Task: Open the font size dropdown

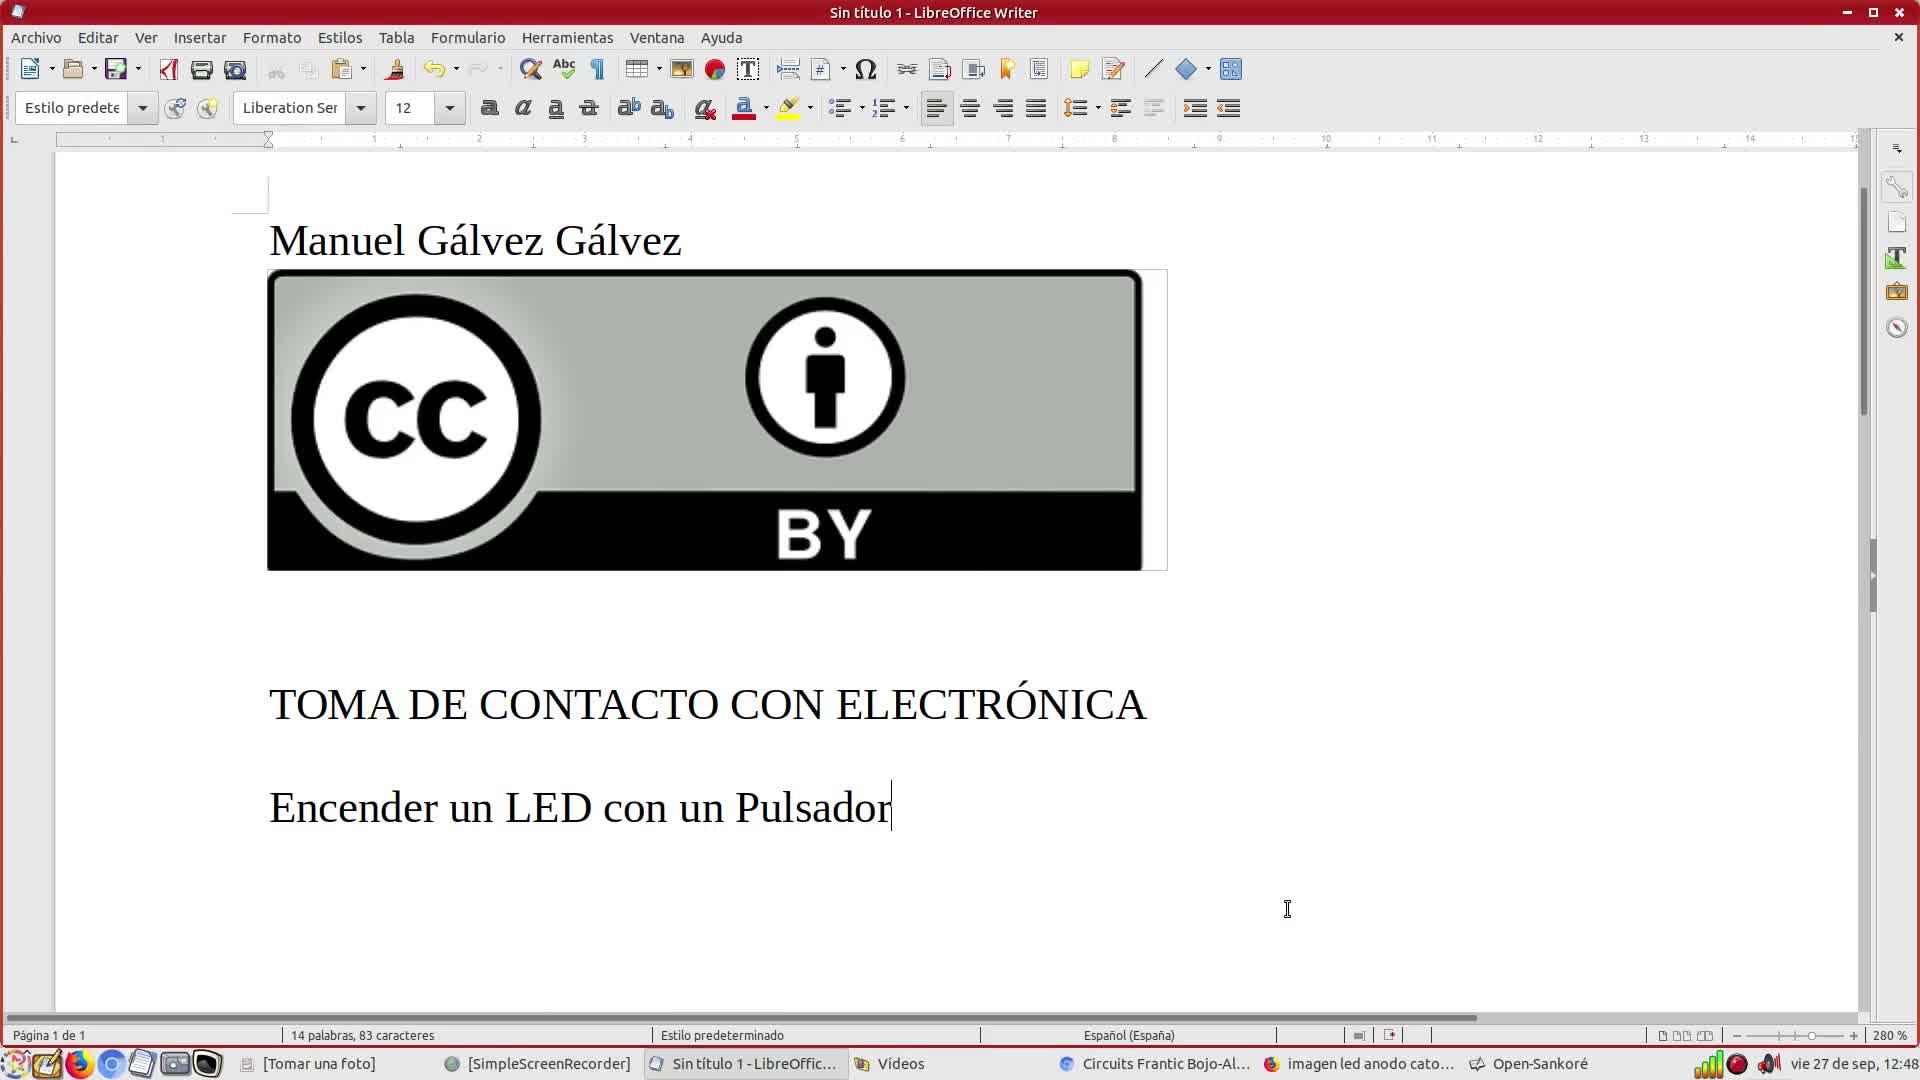Action: tap(449, 108)
